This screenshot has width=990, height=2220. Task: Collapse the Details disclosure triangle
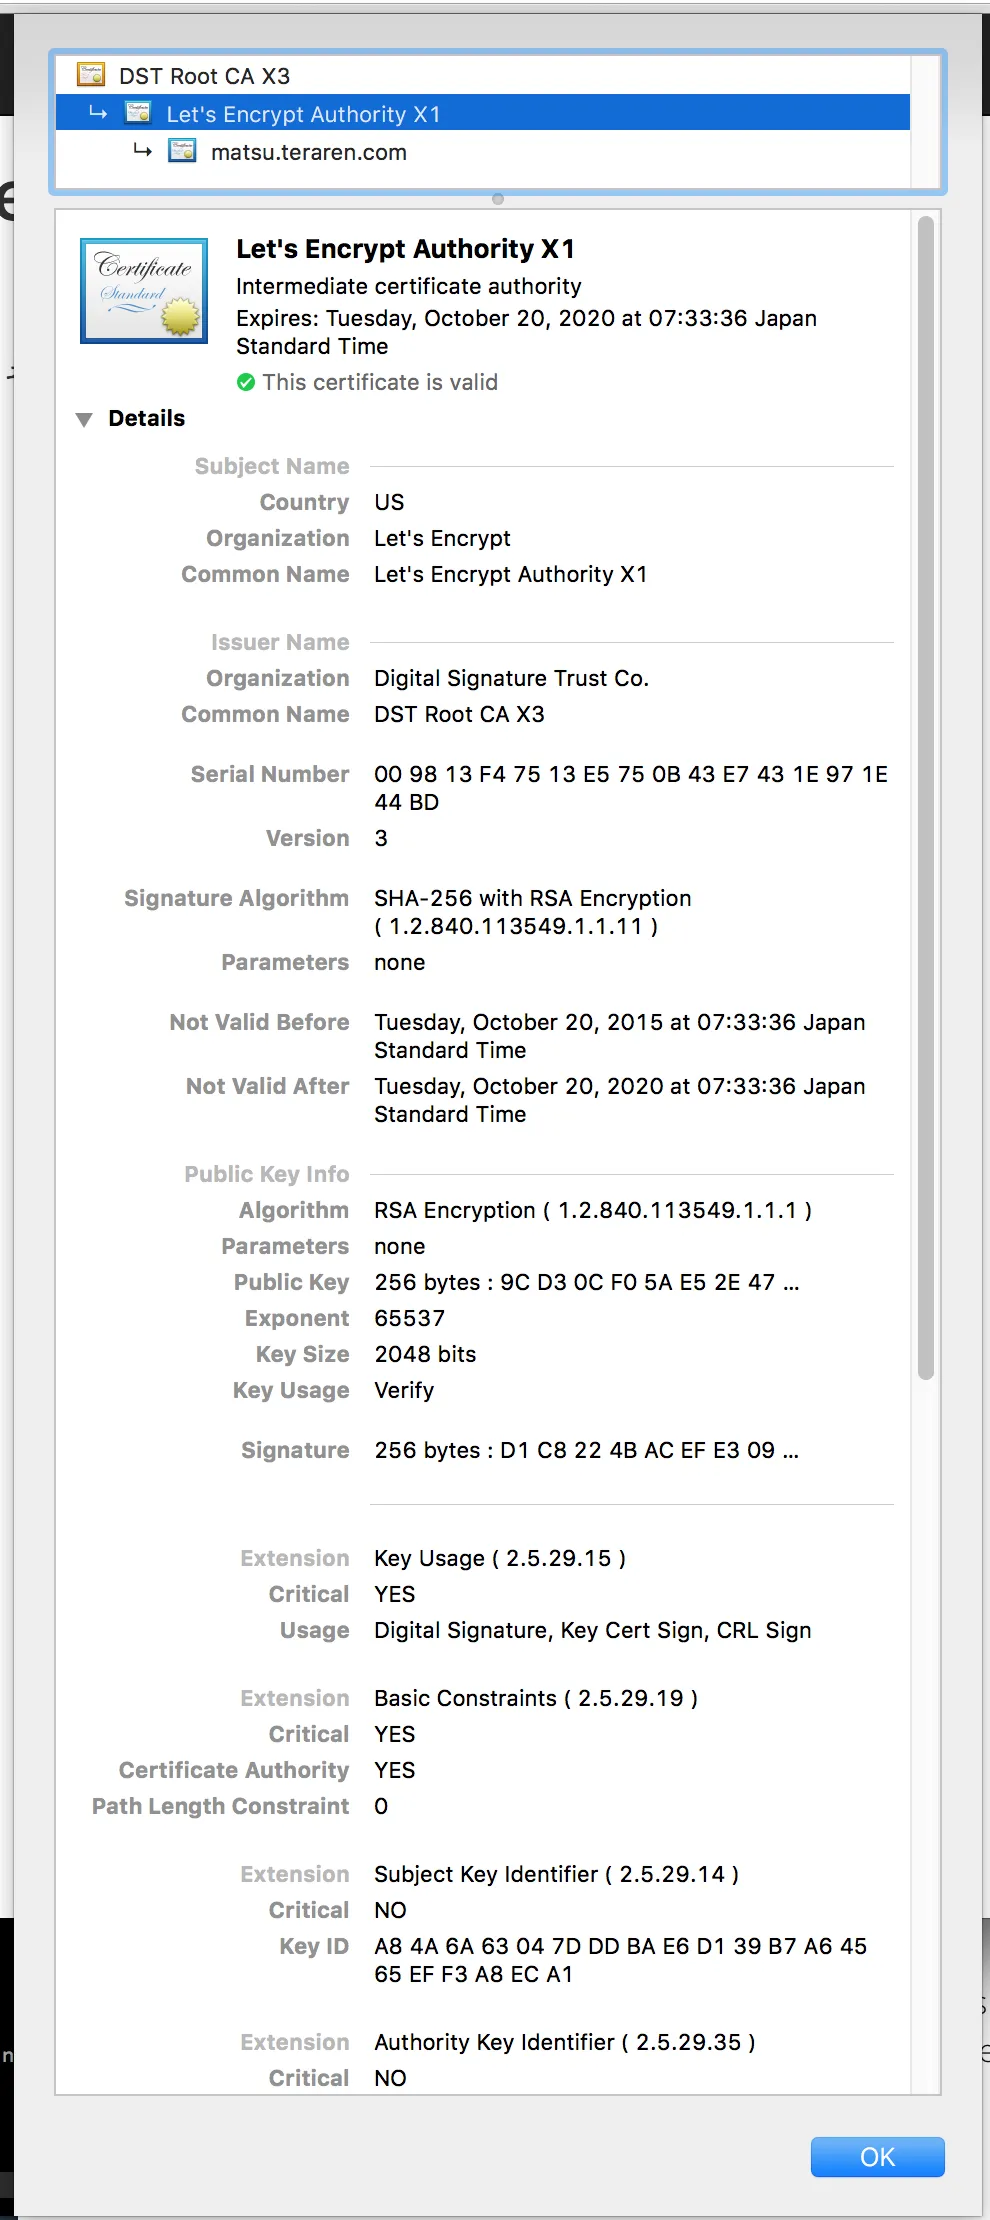84,419
